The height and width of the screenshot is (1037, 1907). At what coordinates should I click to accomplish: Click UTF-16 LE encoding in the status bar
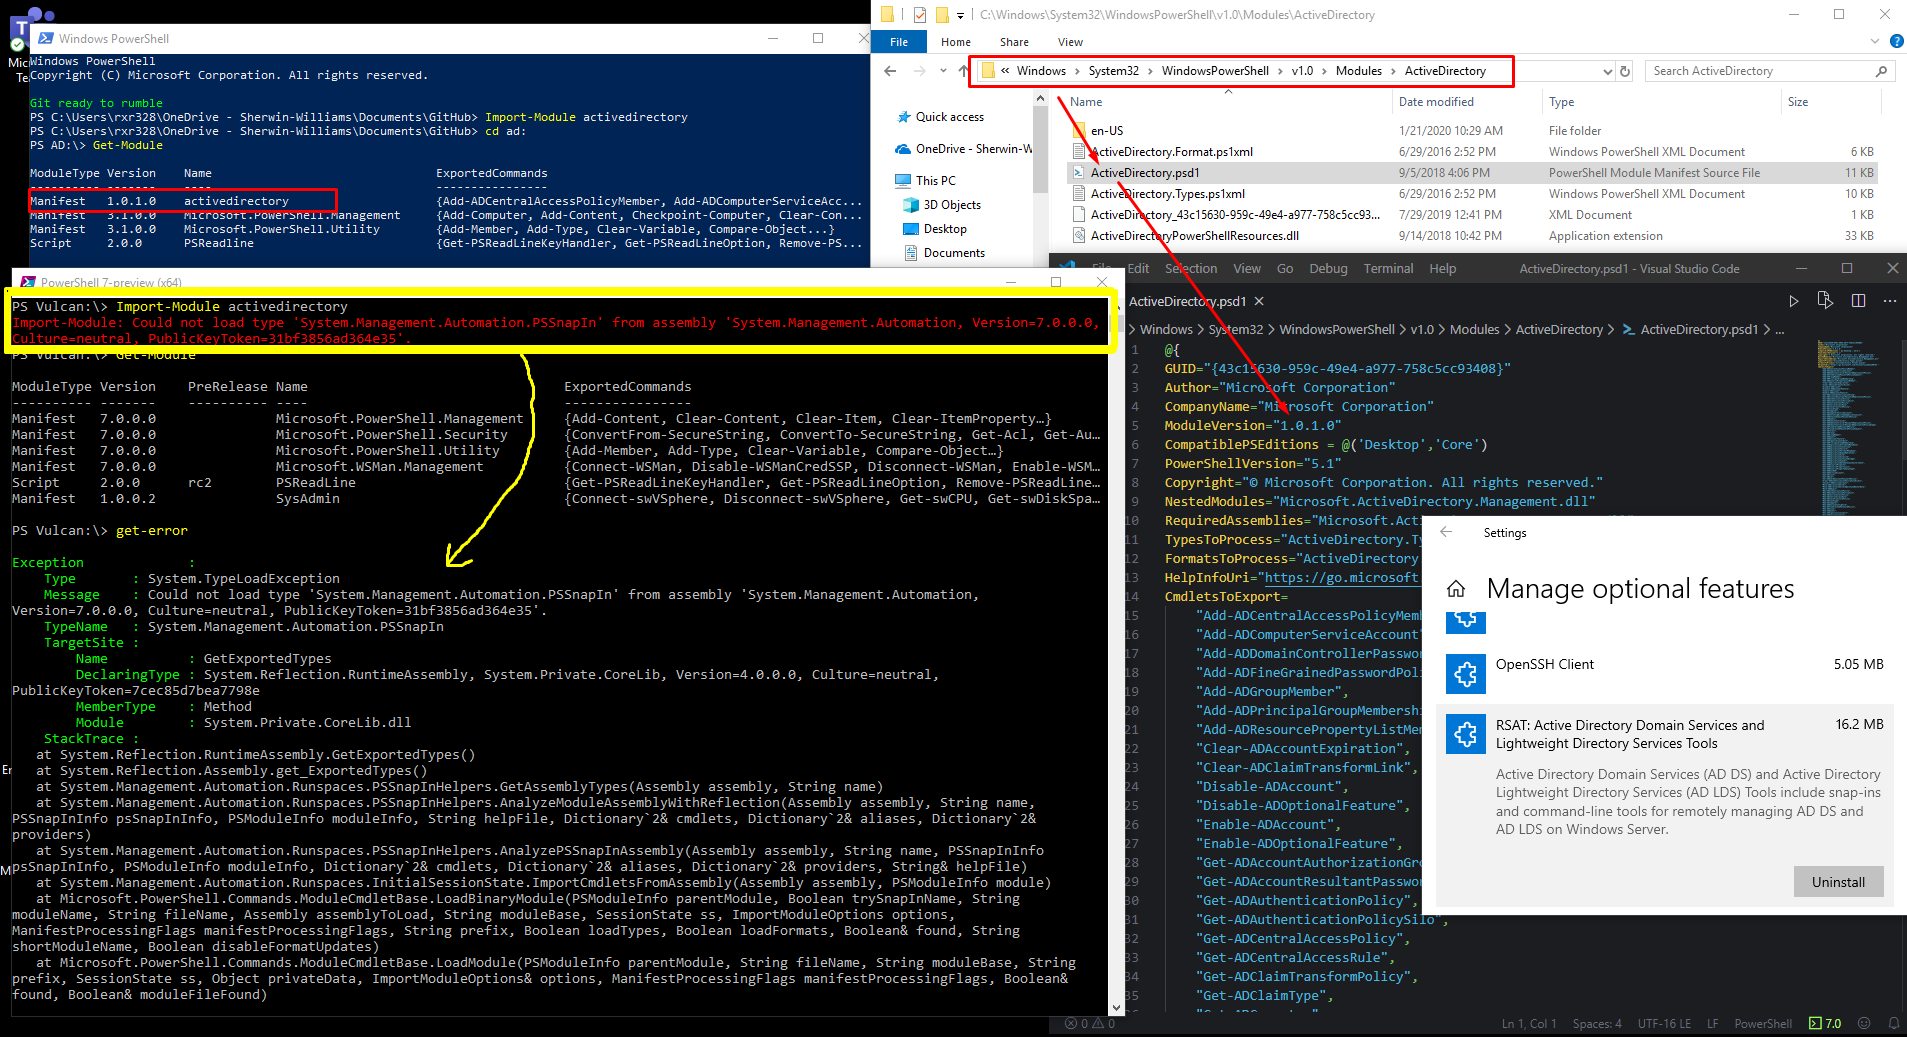pyautogui.click(x=1663, y=1023)
